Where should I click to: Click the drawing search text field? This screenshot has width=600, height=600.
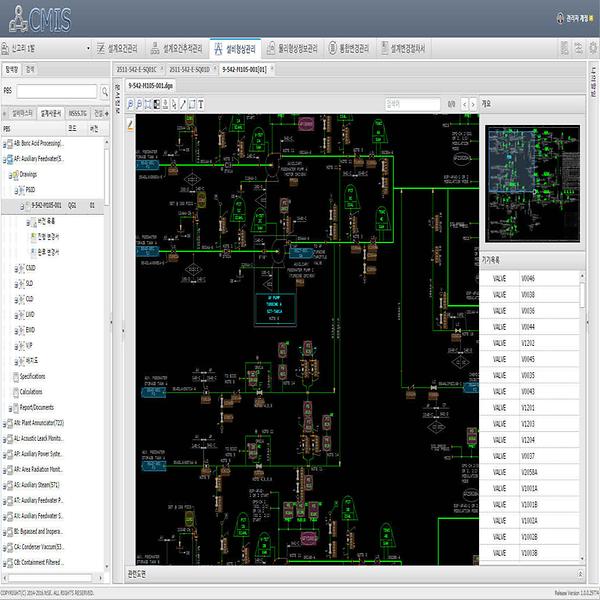tap(410, 103)
